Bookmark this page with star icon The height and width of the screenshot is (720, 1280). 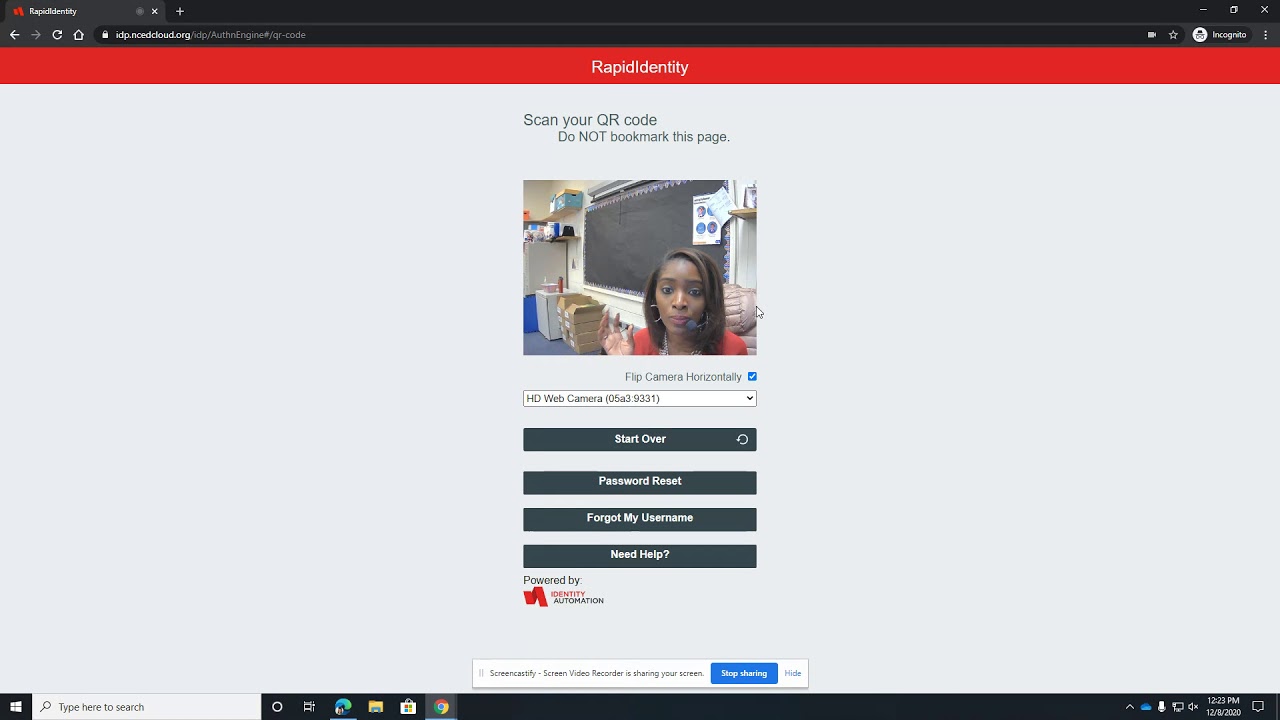1173,35
